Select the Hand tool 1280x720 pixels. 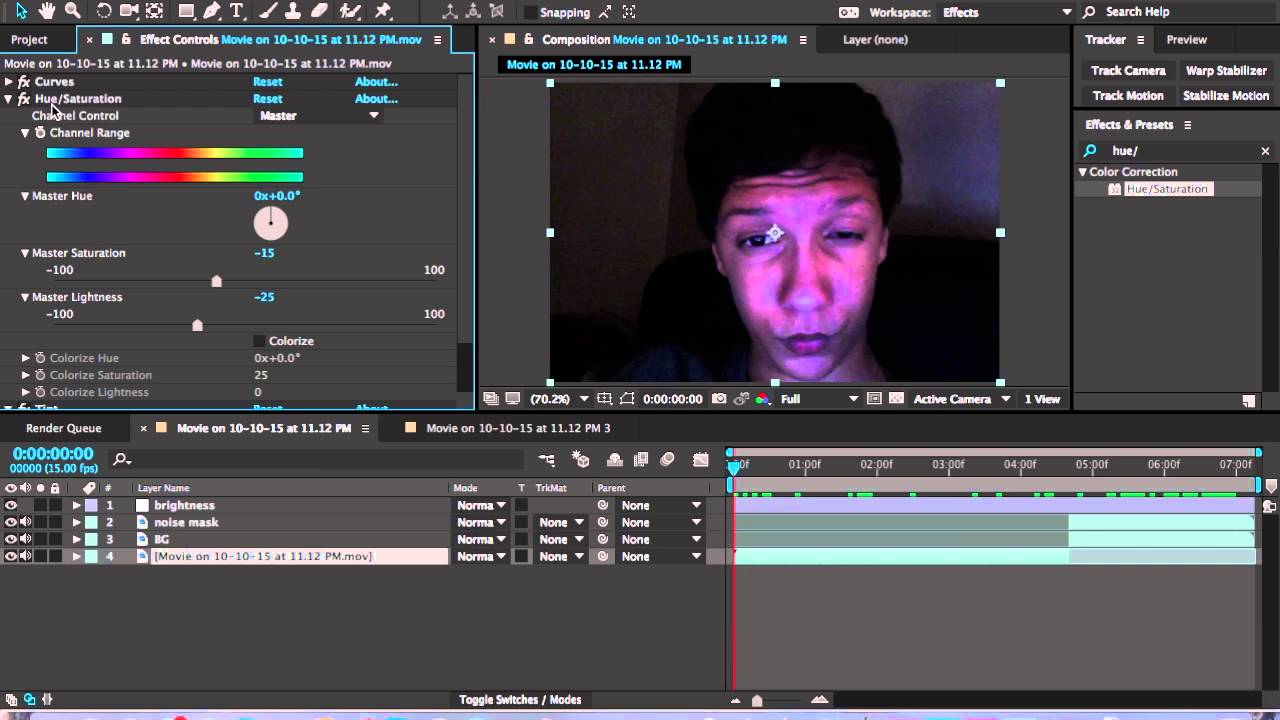(47, 11)
